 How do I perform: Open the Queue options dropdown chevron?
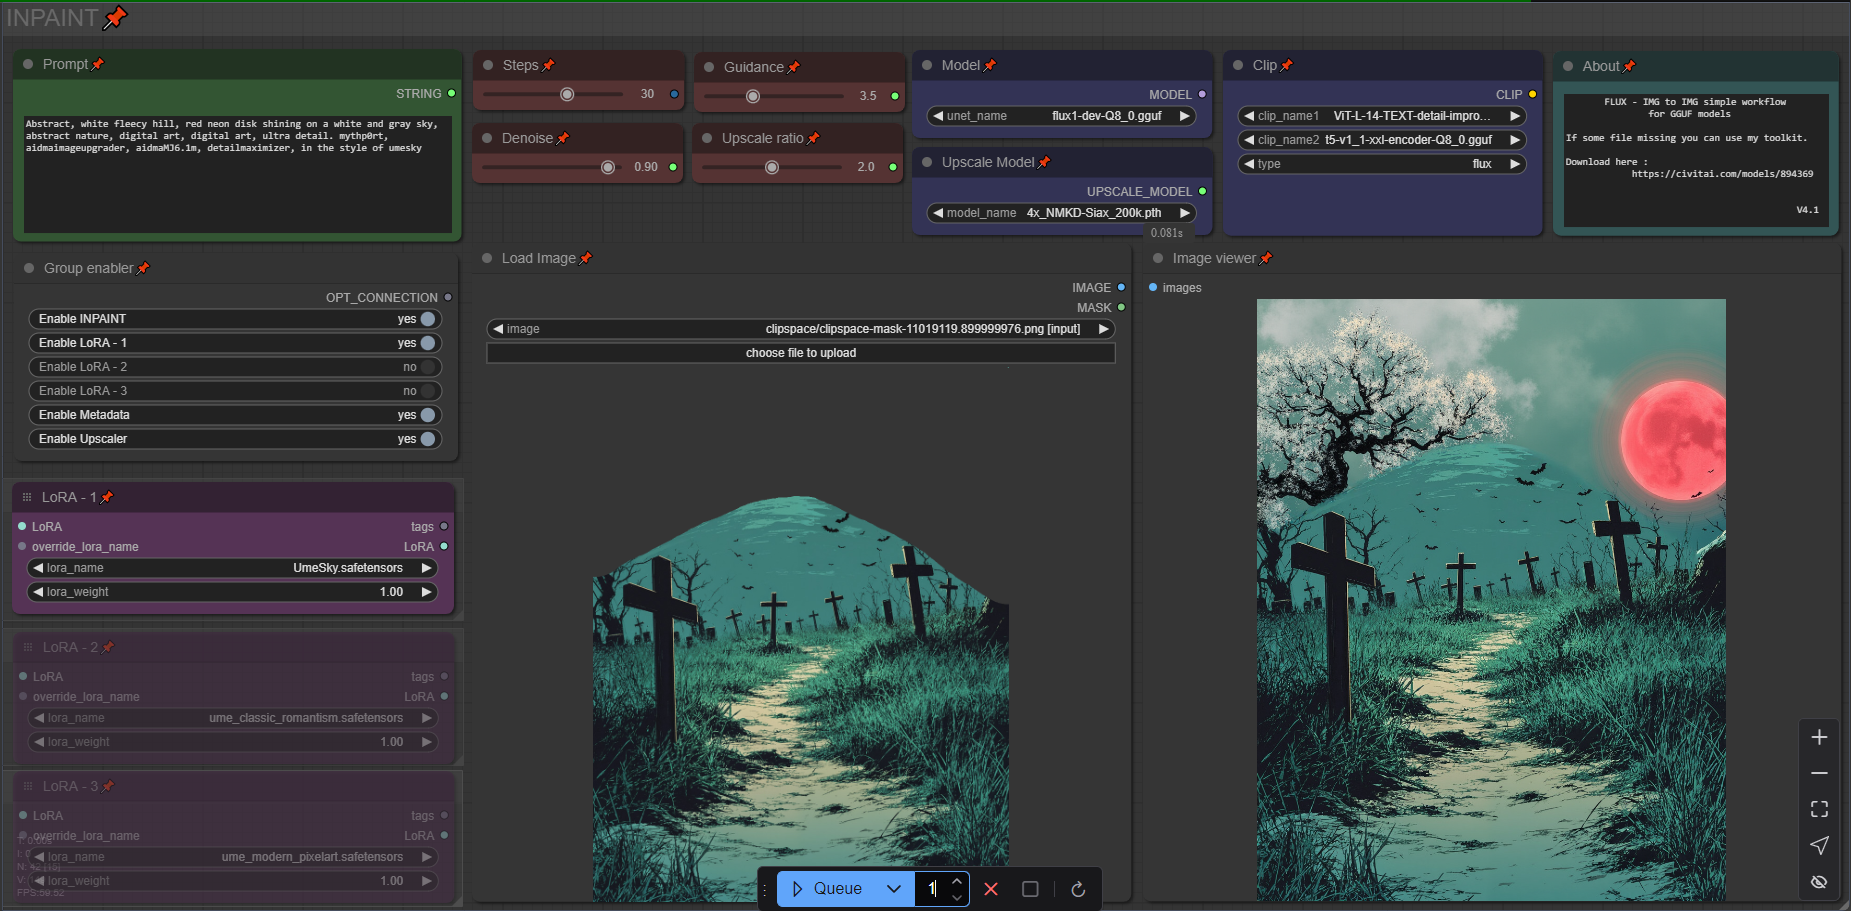pos(894,889)
